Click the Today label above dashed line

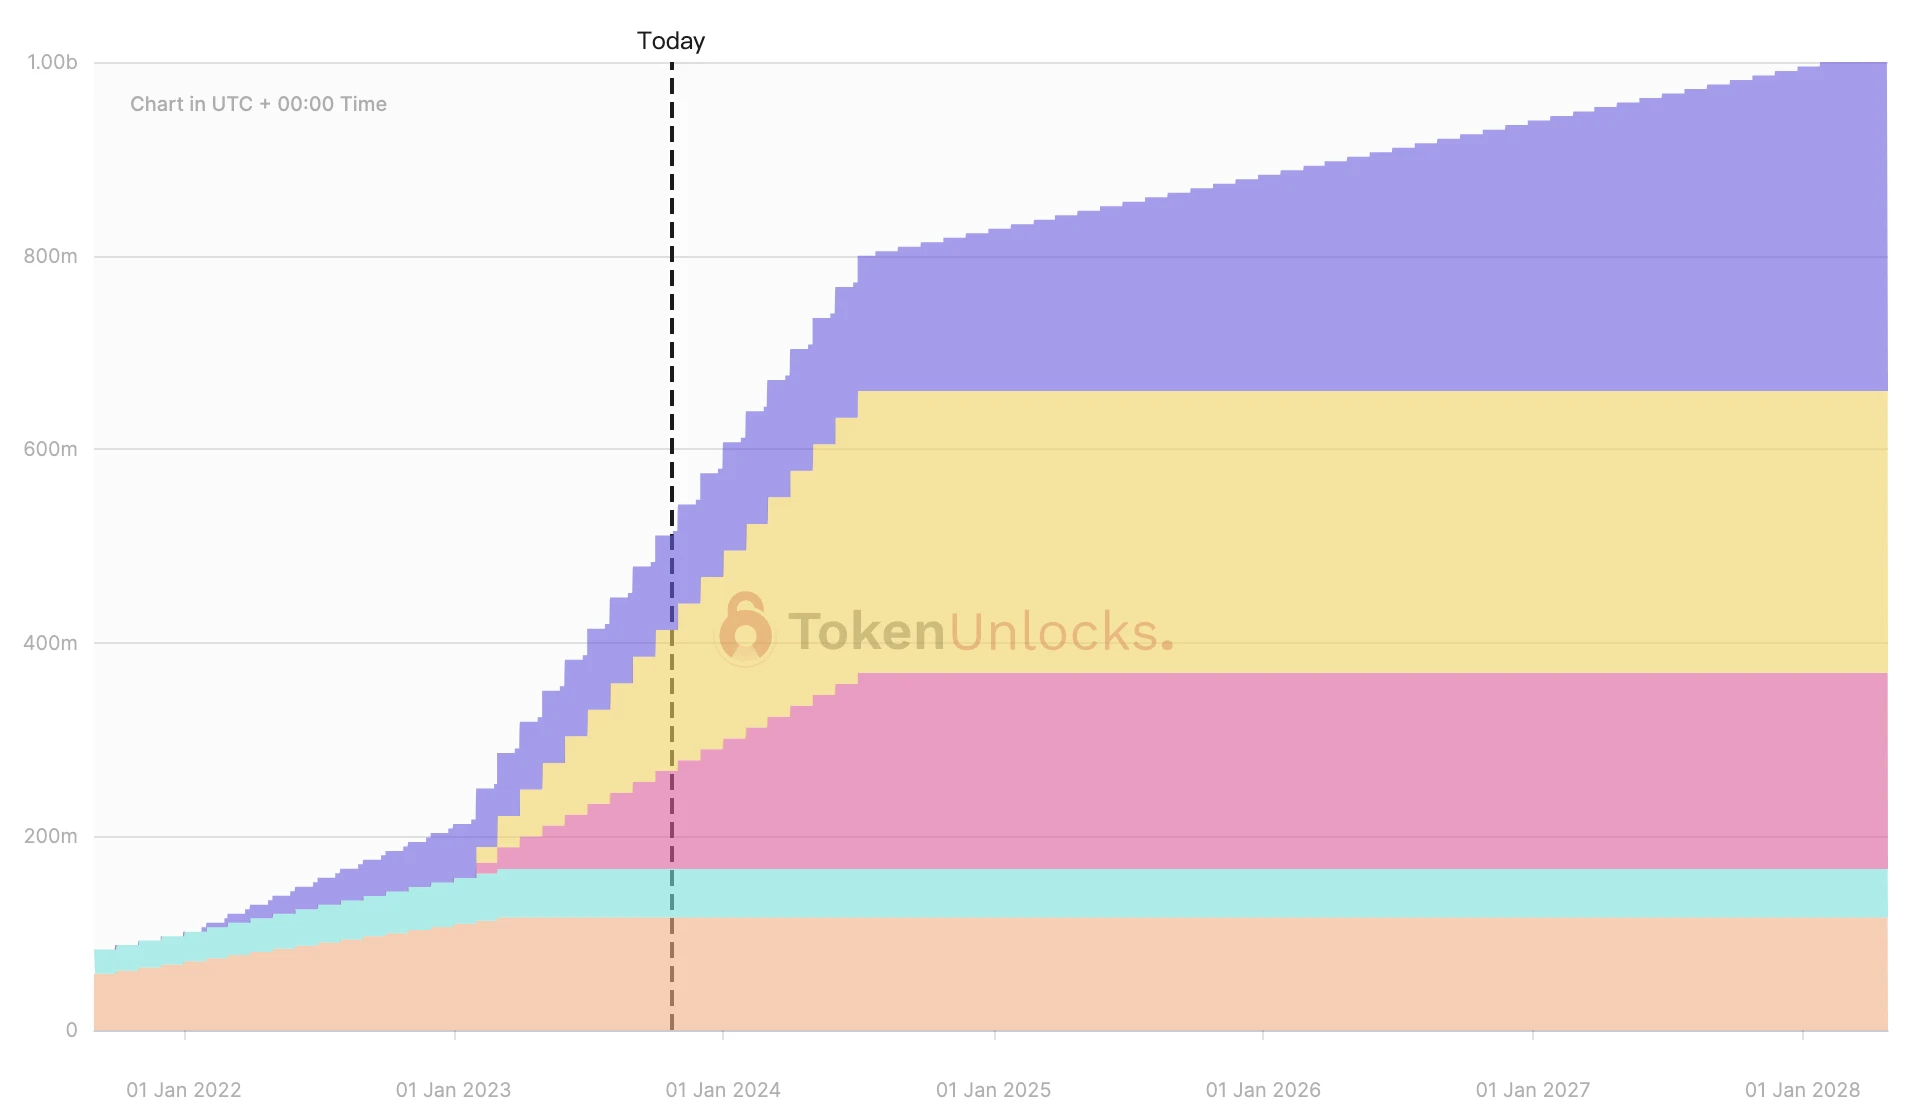tap(671, 41)
